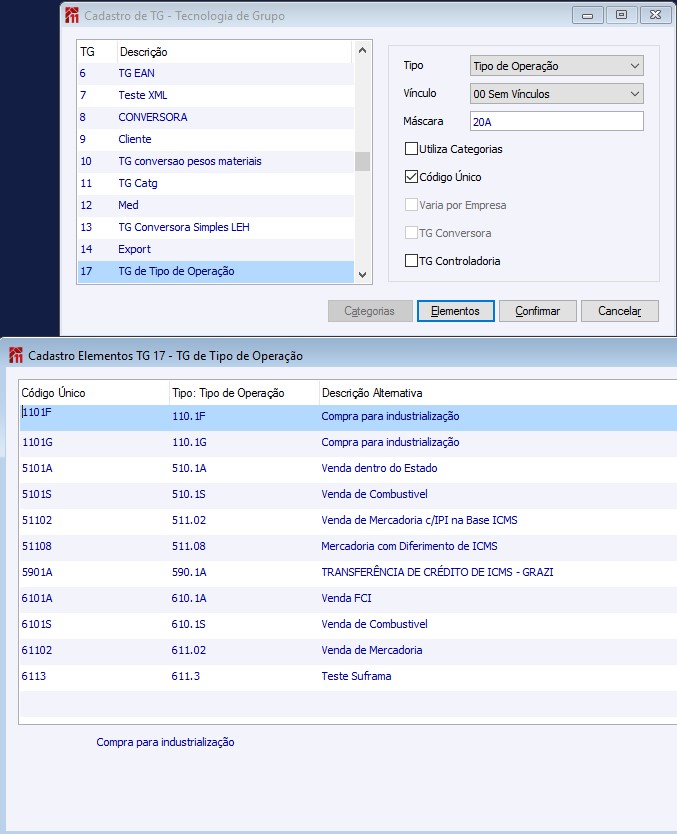Uncheck the Código Único checkbox
This screenshot has width=677, height=834.
(411, 177)
